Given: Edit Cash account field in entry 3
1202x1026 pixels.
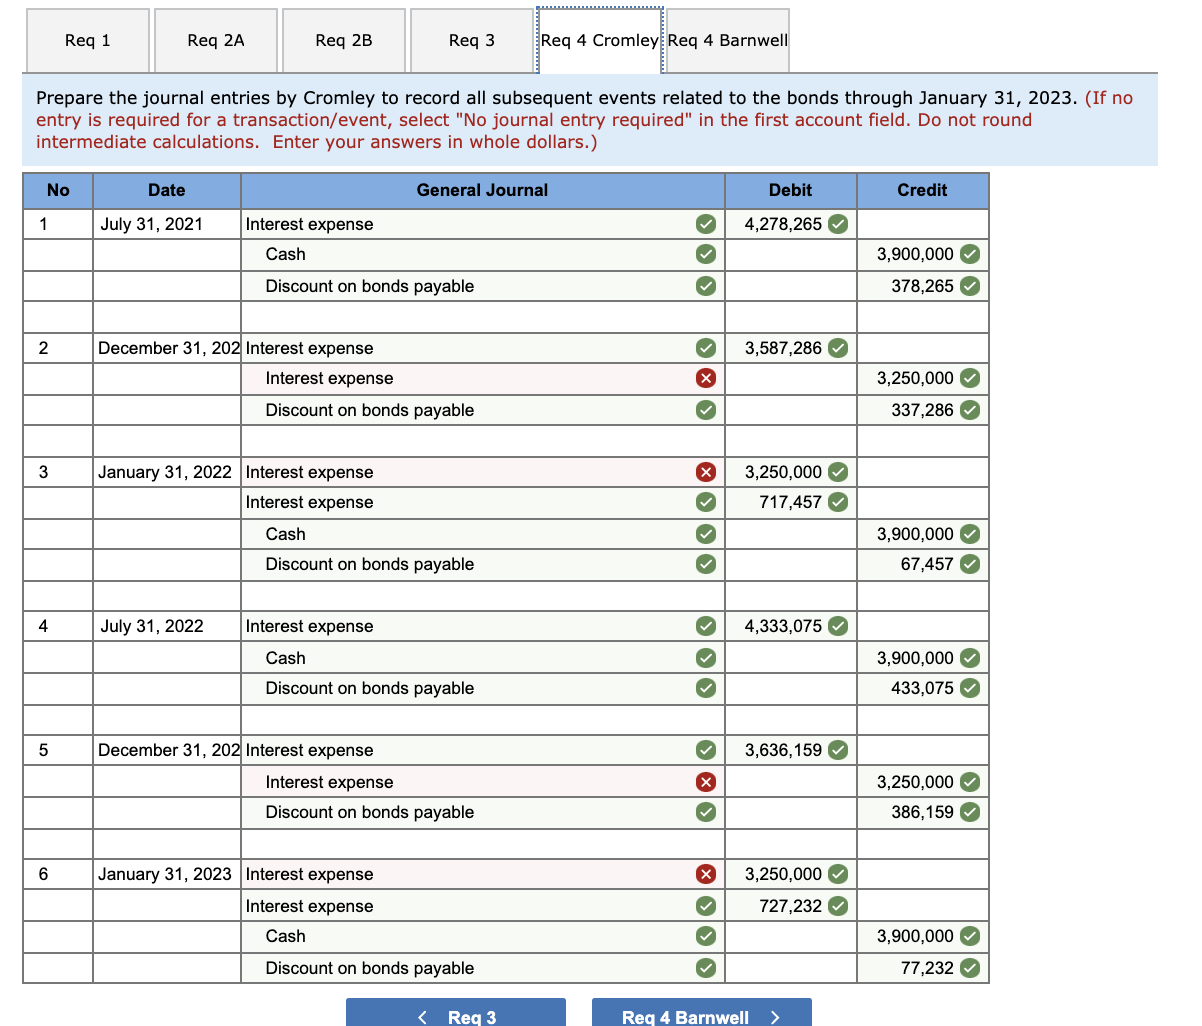Looking at the screenshot, I should click(x=483, y=534).
